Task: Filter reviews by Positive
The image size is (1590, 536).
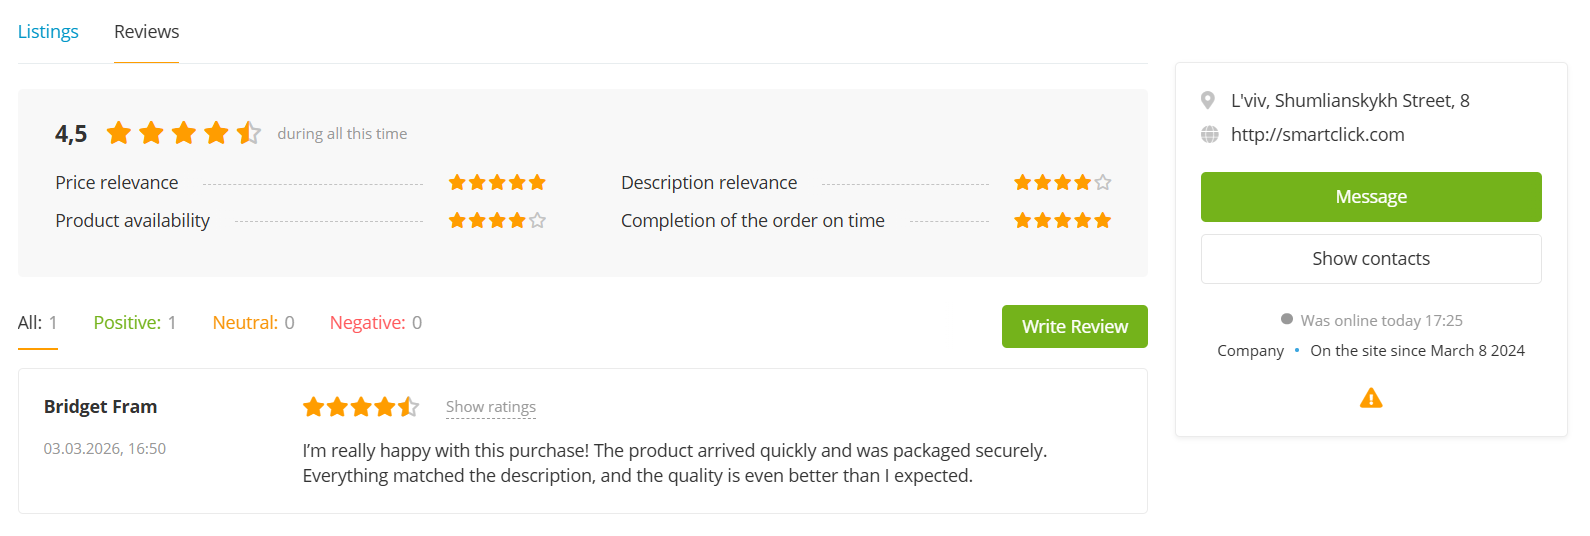Action: [135, 323]
